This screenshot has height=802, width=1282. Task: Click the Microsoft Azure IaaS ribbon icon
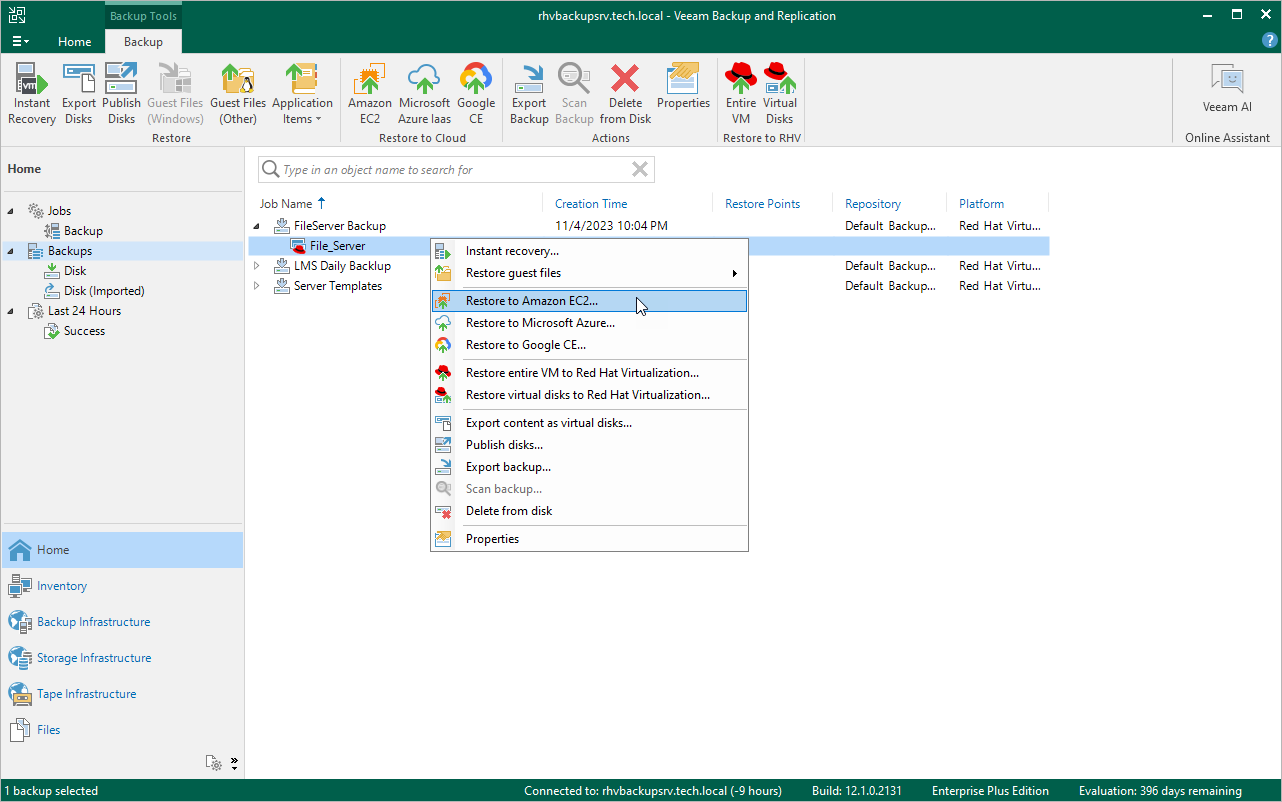[424, 93]
